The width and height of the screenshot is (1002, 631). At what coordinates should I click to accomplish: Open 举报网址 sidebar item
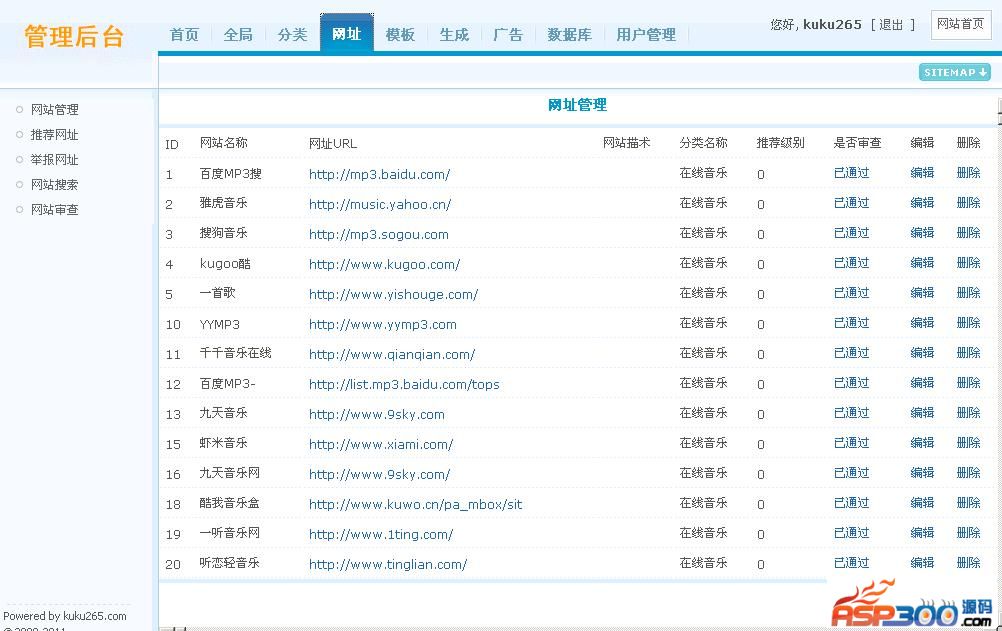point(54,160)
